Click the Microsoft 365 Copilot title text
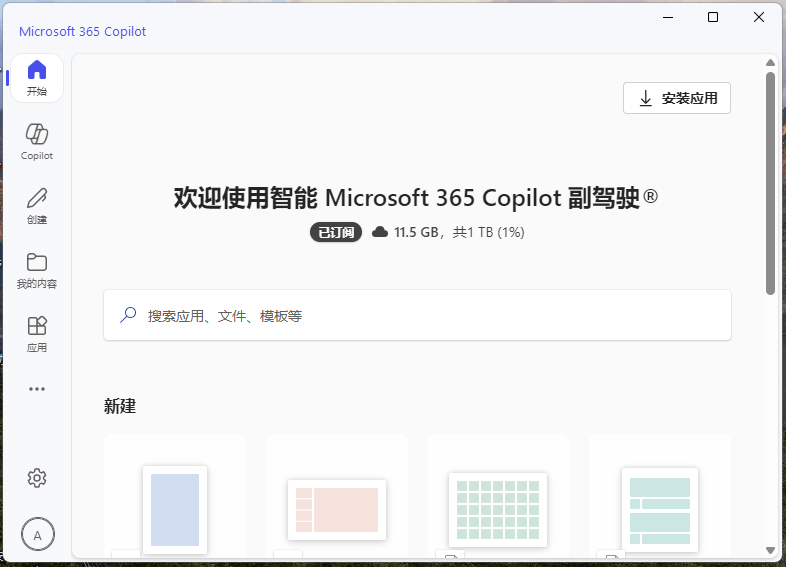Screen dimensions: 786x567 click(83, 32)
